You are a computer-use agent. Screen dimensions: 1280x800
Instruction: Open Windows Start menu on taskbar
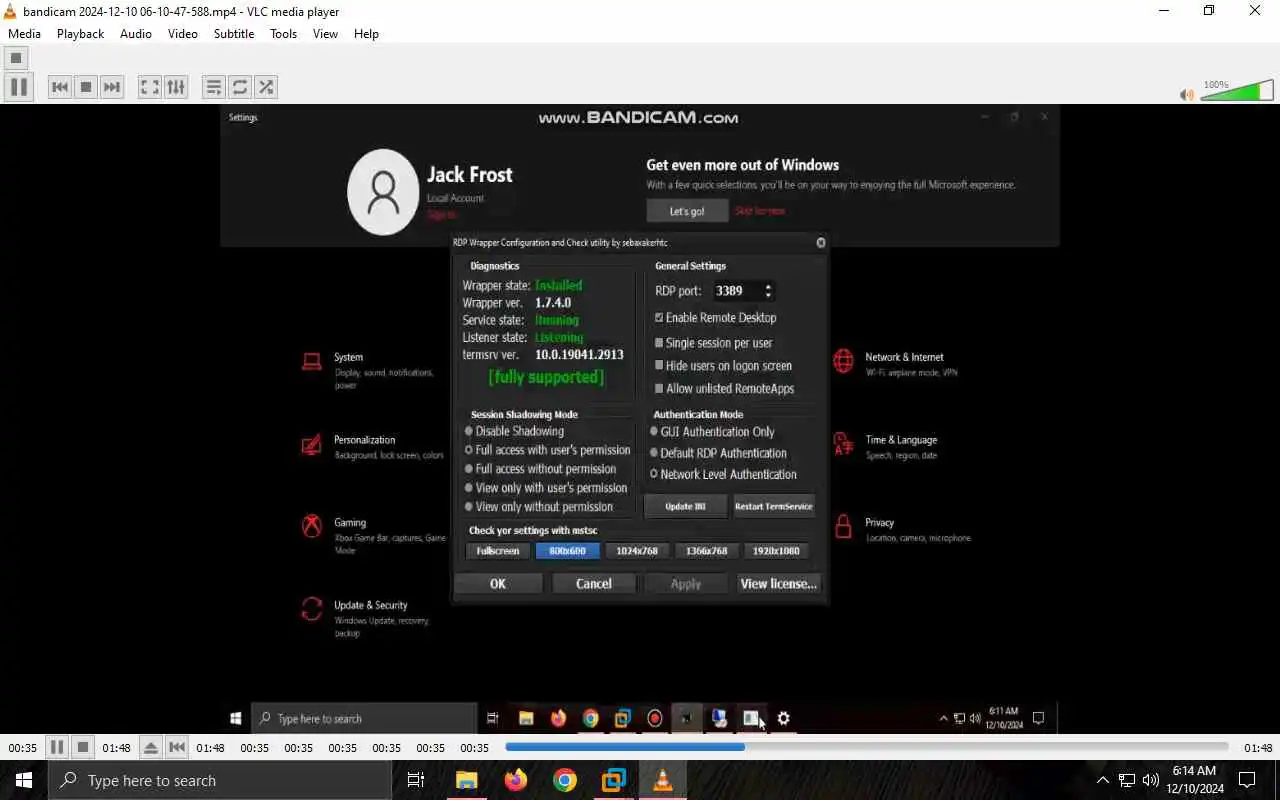24,780
